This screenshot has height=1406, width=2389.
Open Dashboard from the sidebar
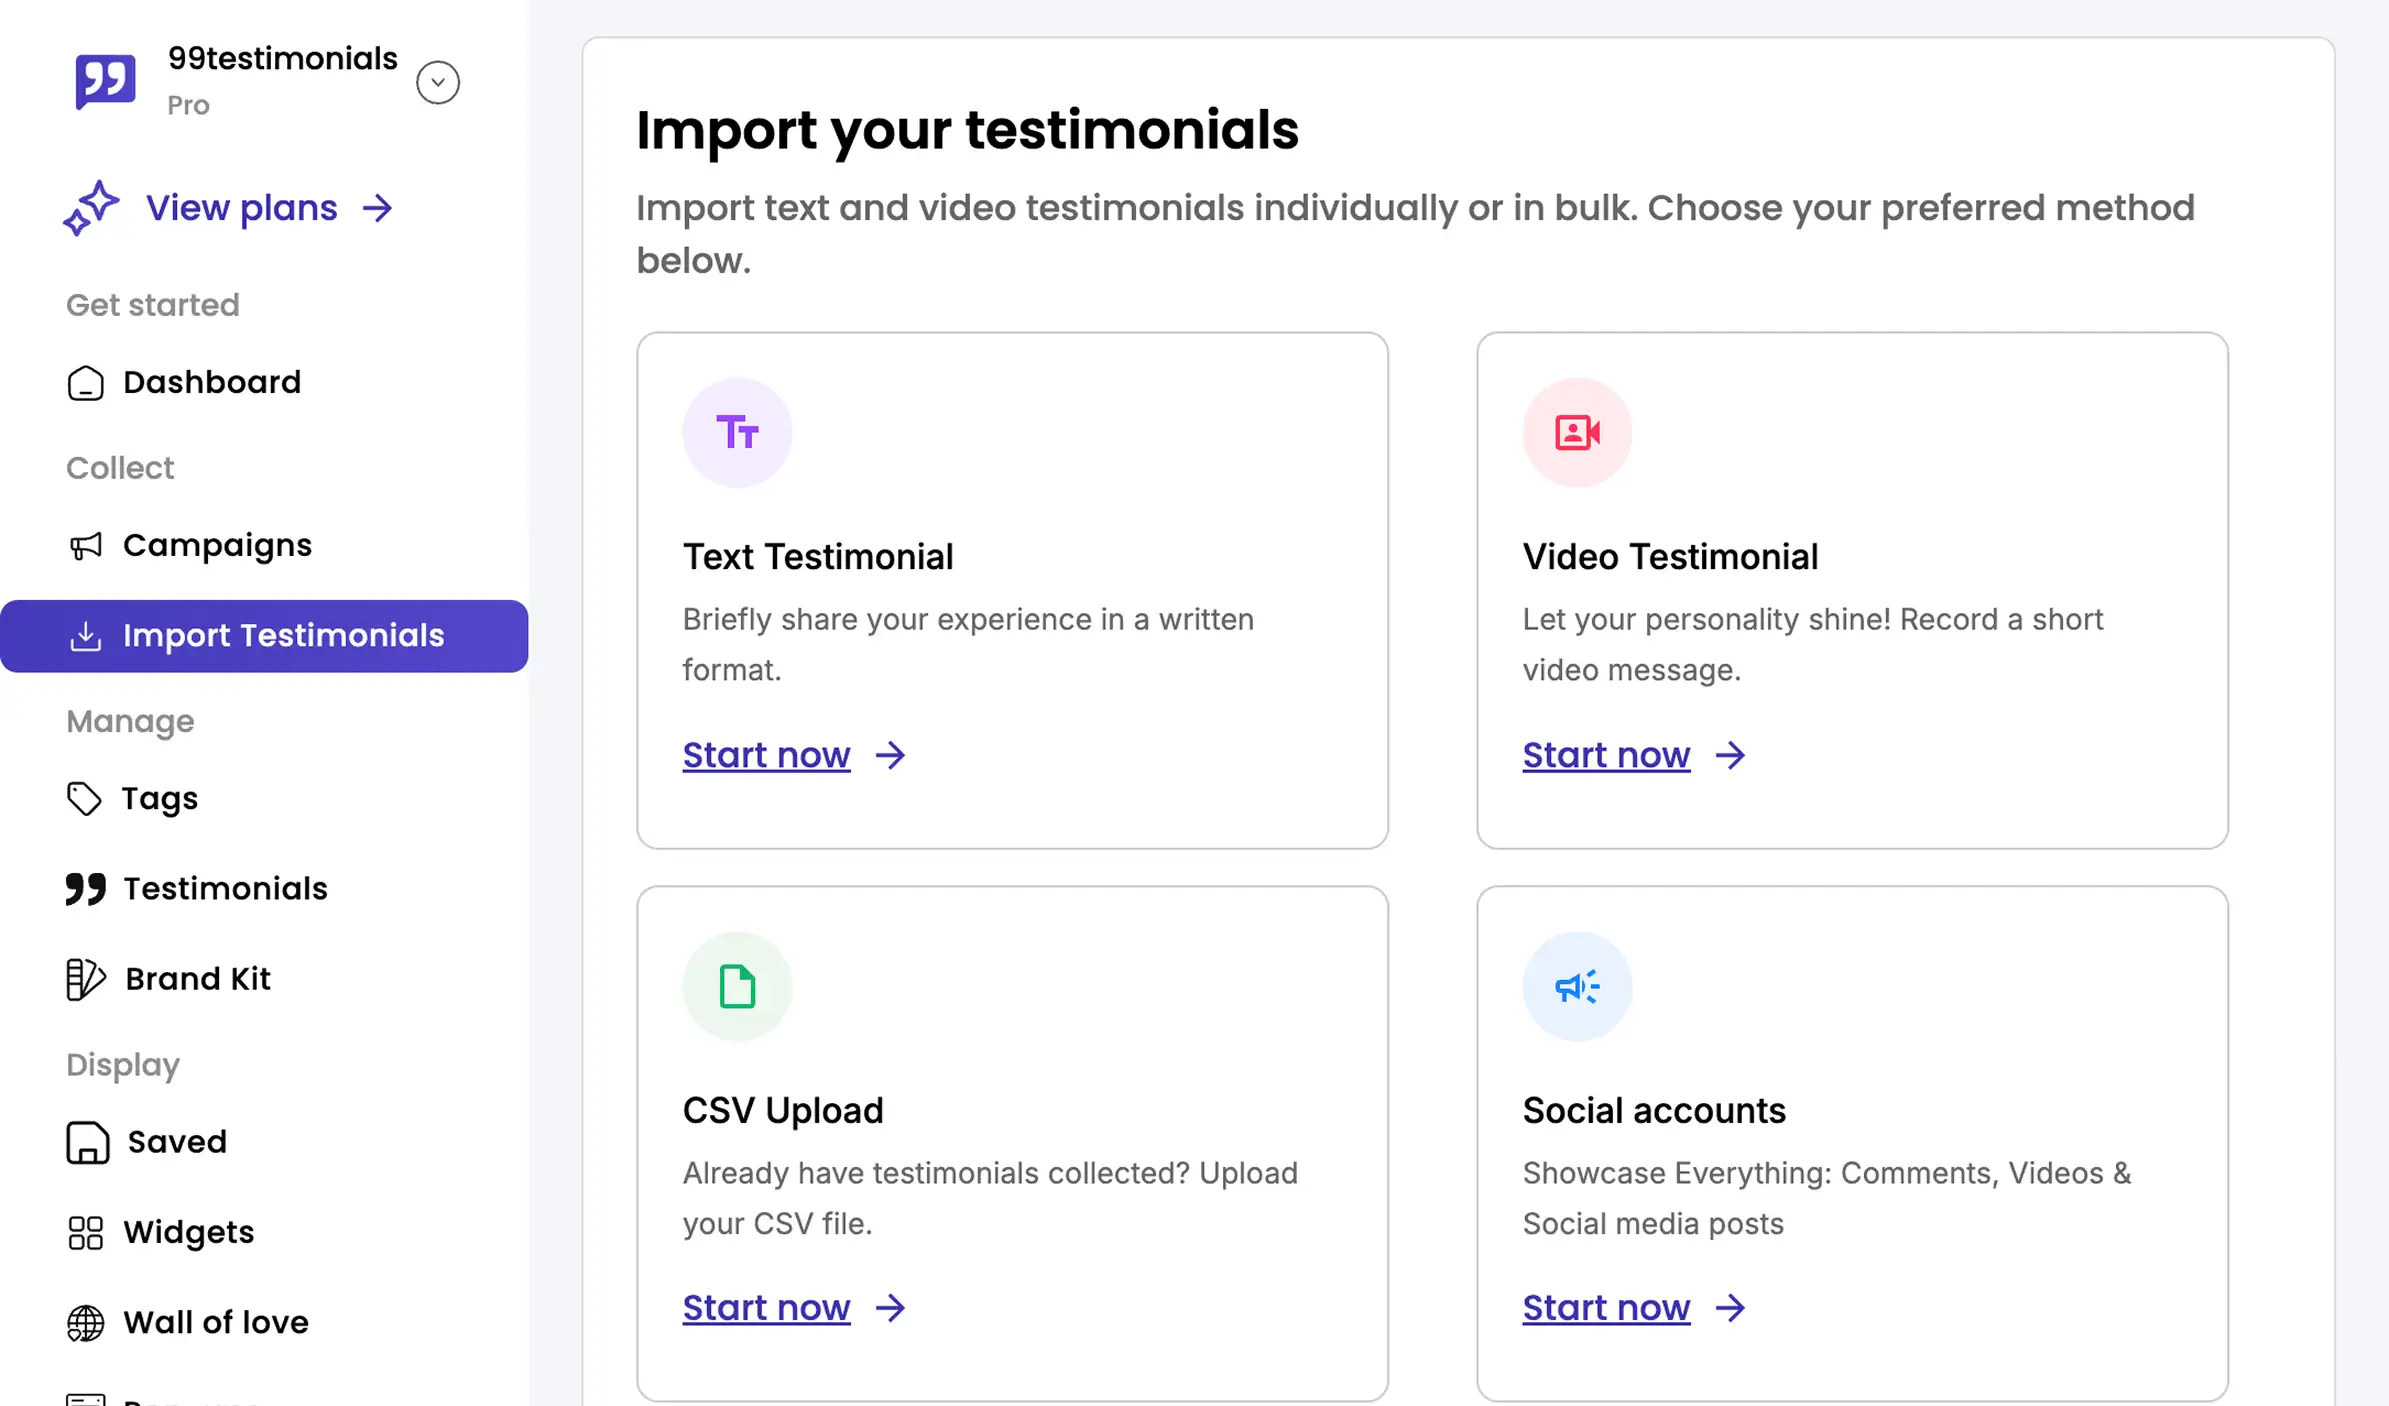coord(211,382)
